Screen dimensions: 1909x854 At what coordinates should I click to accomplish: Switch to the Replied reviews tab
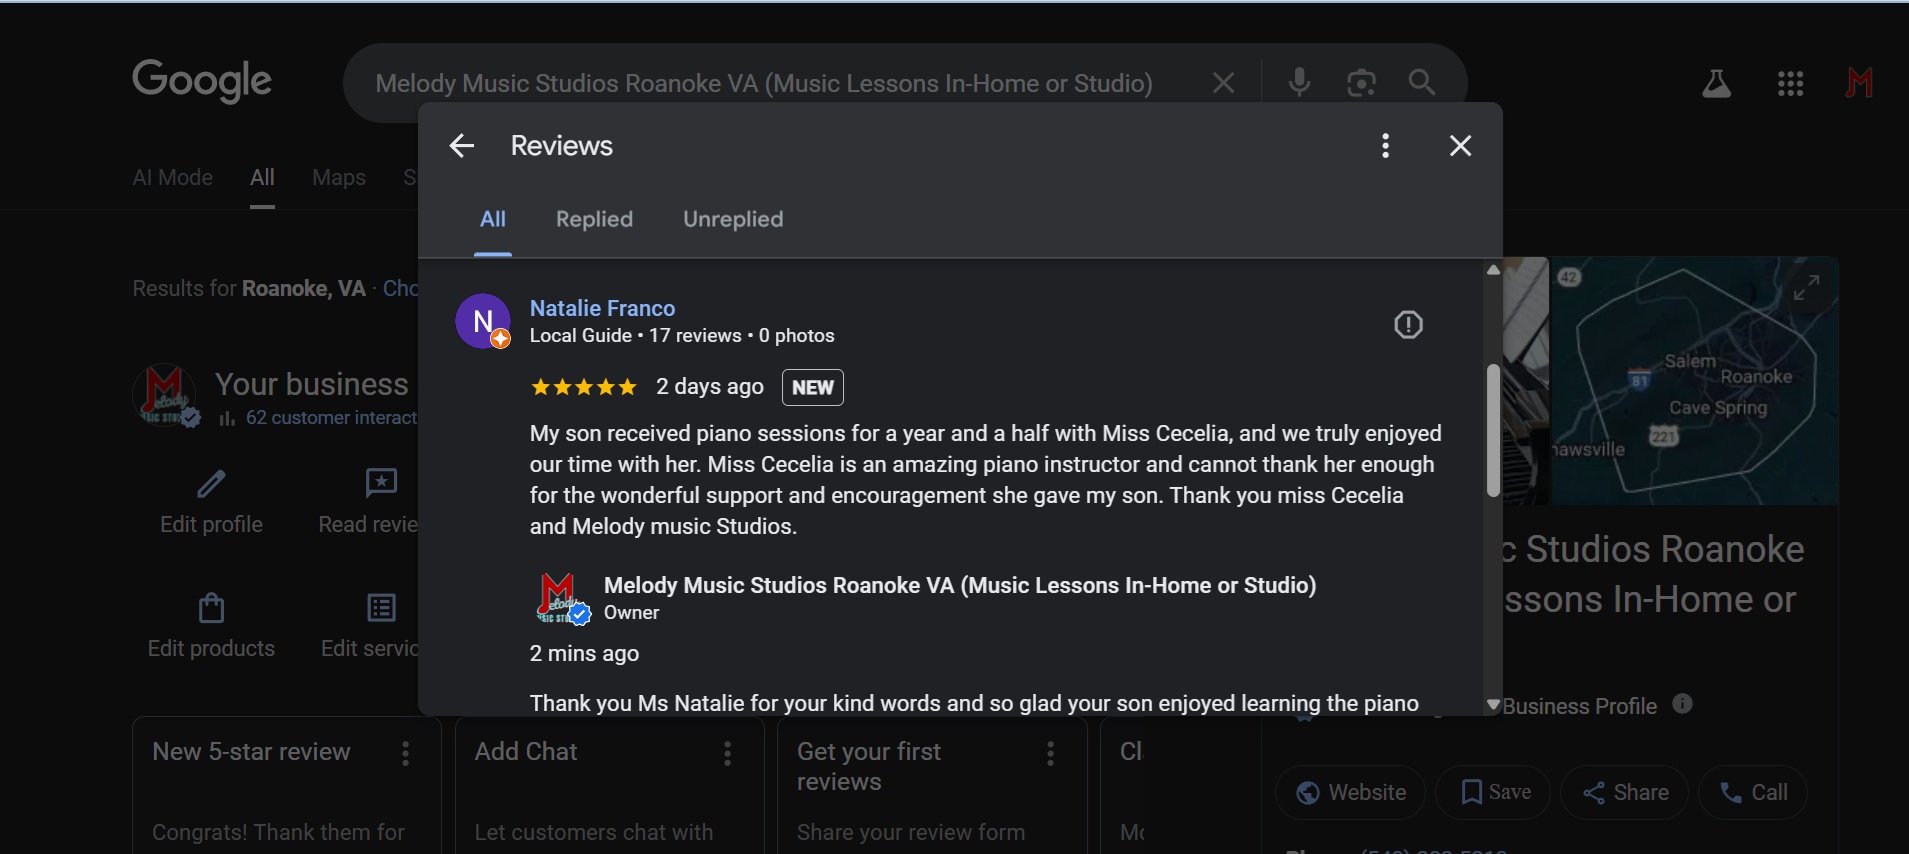pos(594,219)
